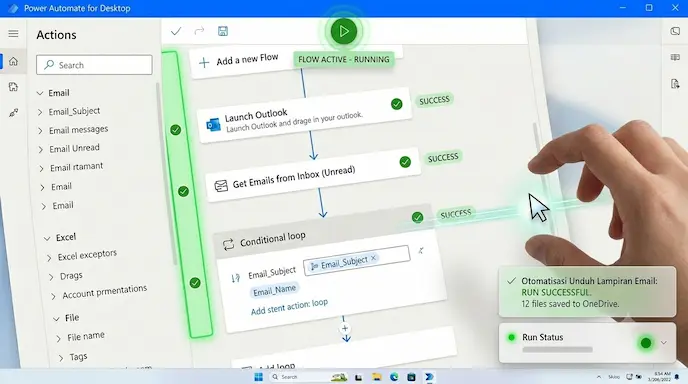Click the Add stent action: loop link

click(x=289, y=307)
